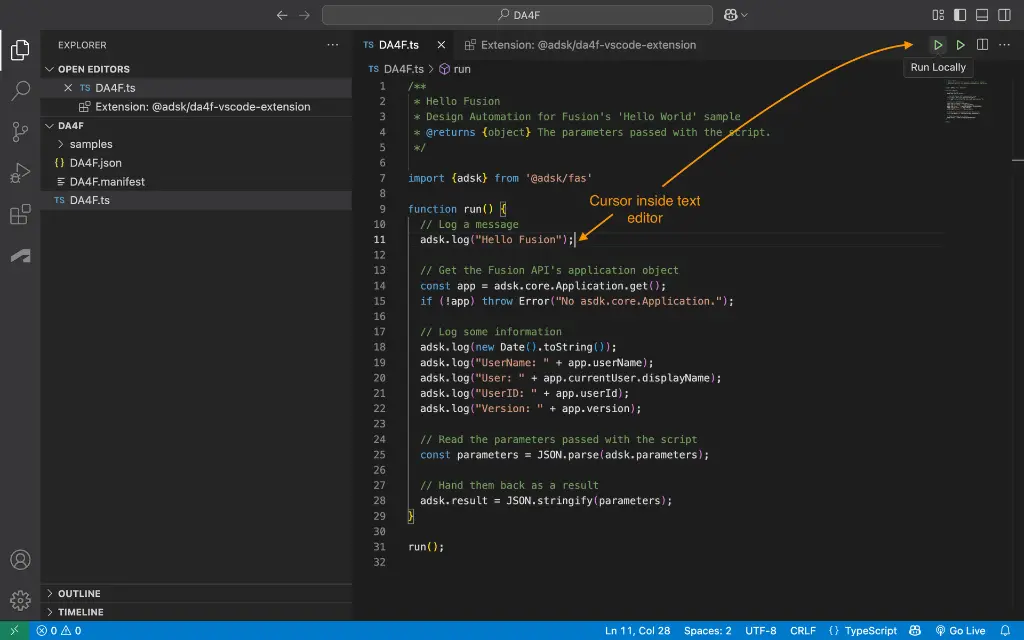Open errors and warnings count
Image resolution: width=1024 pixels, height=640 pixels.
coord(59,631)
